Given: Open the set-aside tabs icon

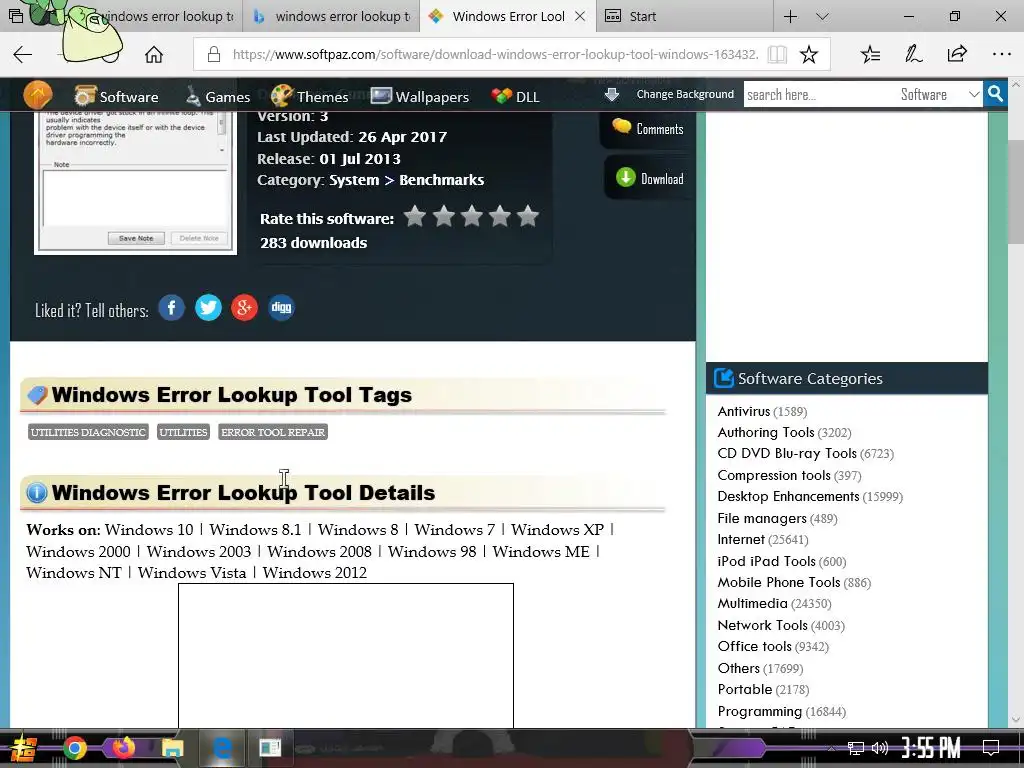Looking at the screenshot, I should [15, 16].
